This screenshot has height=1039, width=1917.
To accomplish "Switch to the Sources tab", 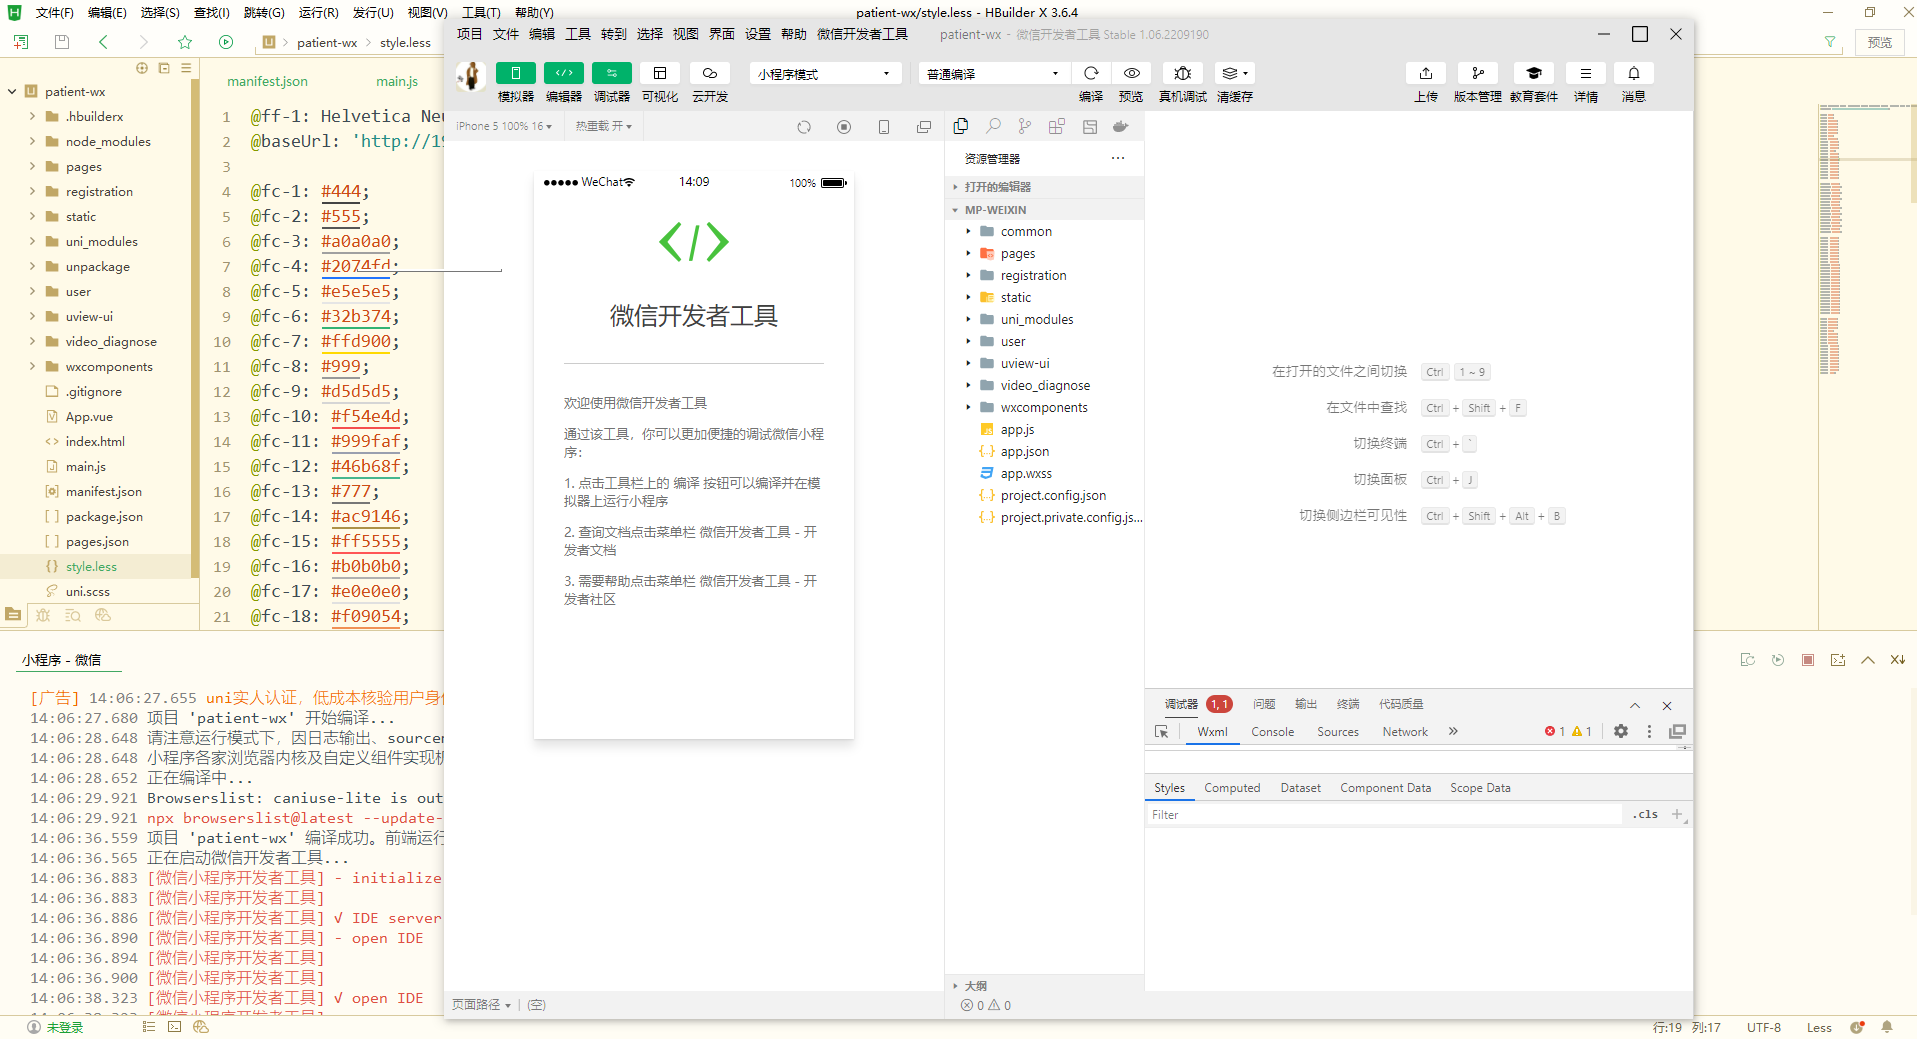I will click(x=1337, y=732).
